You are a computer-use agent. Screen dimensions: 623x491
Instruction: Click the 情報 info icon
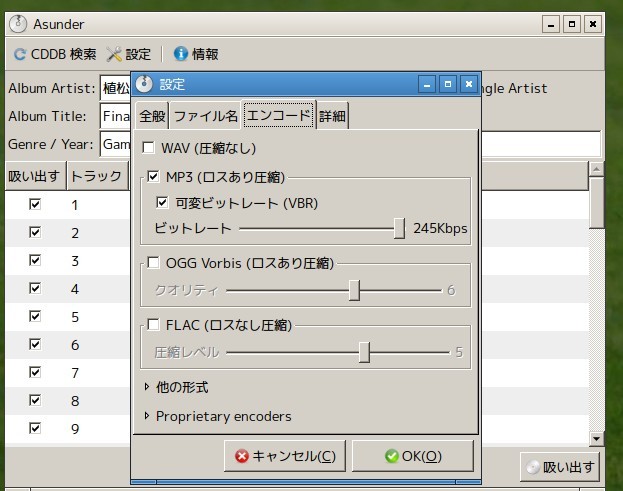180,54
